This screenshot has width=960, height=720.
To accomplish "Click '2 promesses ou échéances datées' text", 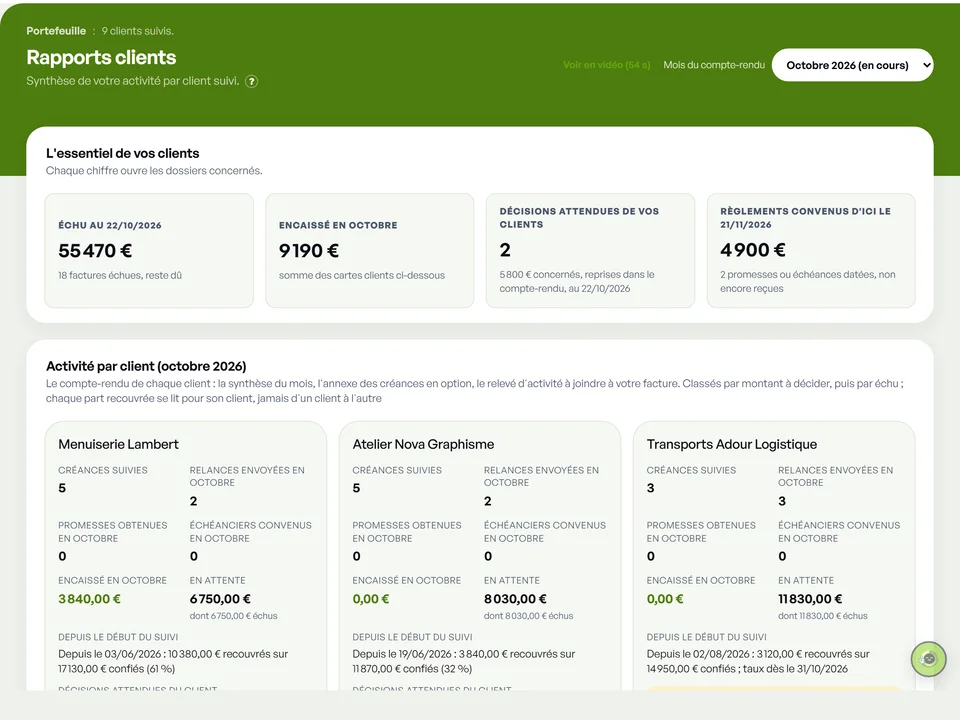I will click(x=808, y=282).
